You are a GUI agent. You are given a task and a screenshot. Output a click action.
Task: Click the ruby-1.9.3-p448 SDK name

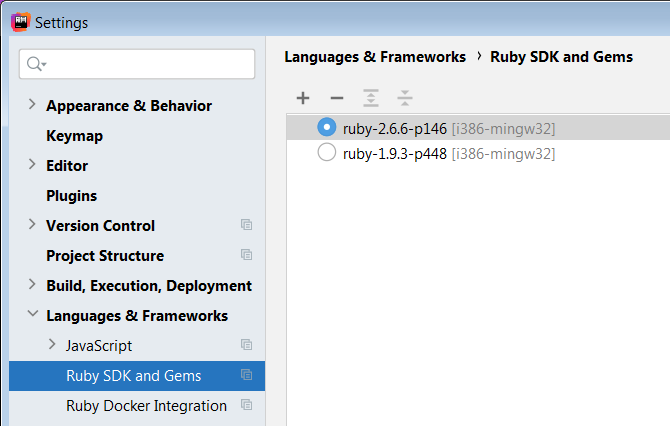[x=395, y=154]
